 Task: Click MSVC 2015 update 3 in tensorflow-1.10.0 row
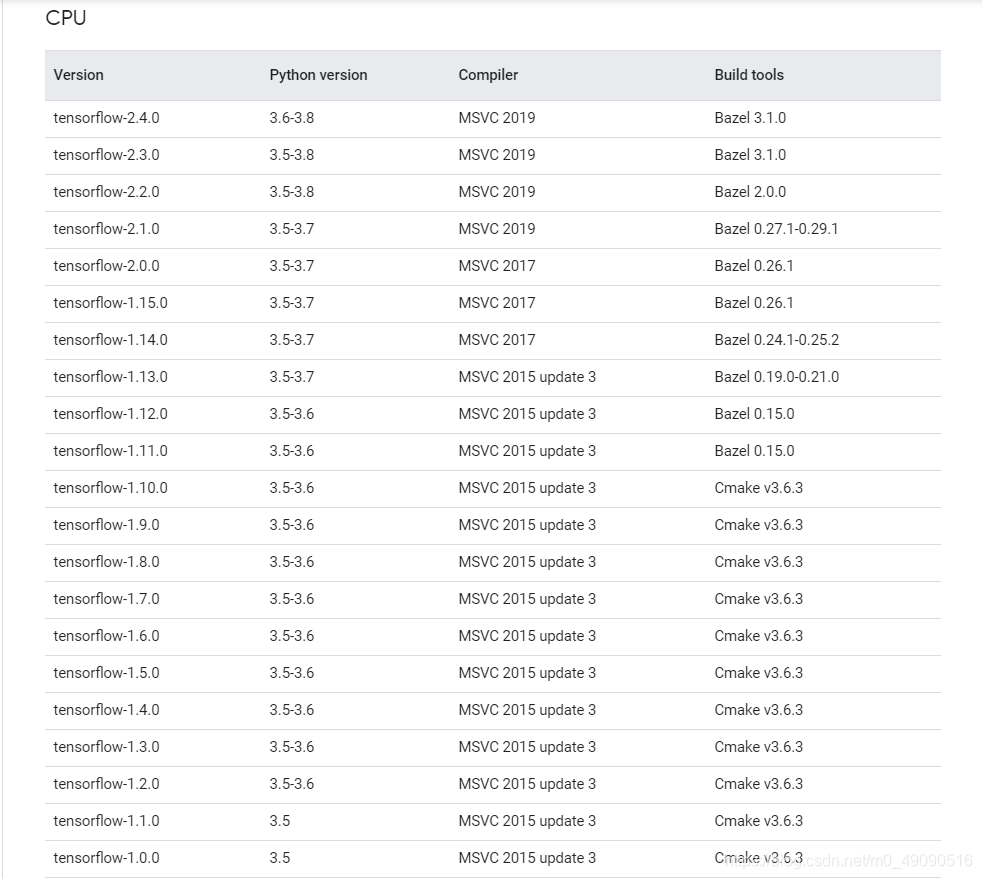point(527,488)
